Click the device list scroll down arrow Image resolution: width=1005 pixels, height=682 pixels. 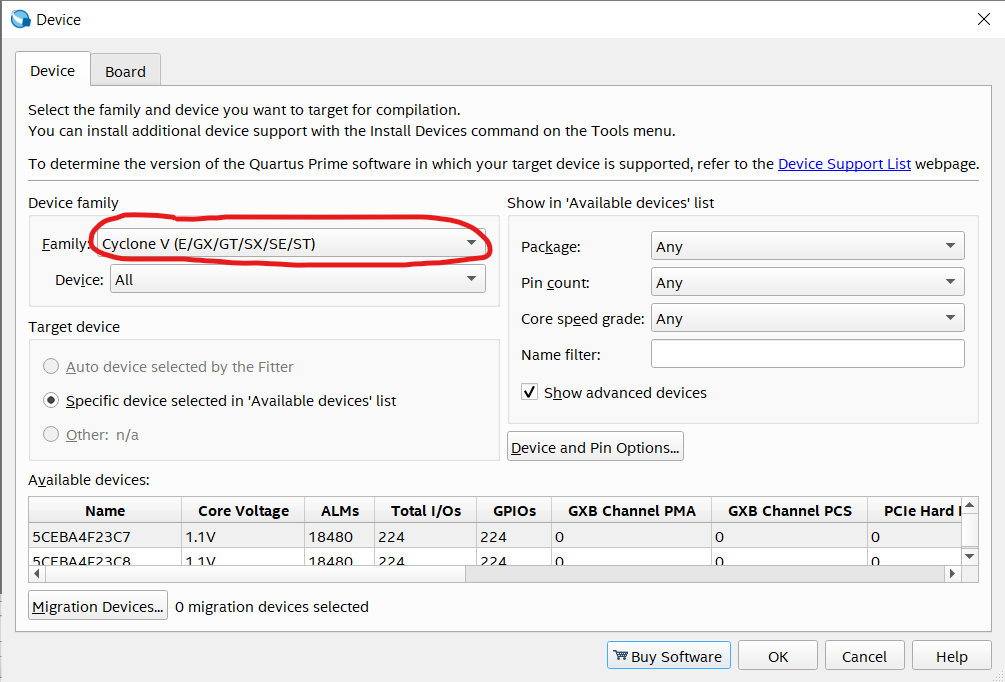[970, 556]
